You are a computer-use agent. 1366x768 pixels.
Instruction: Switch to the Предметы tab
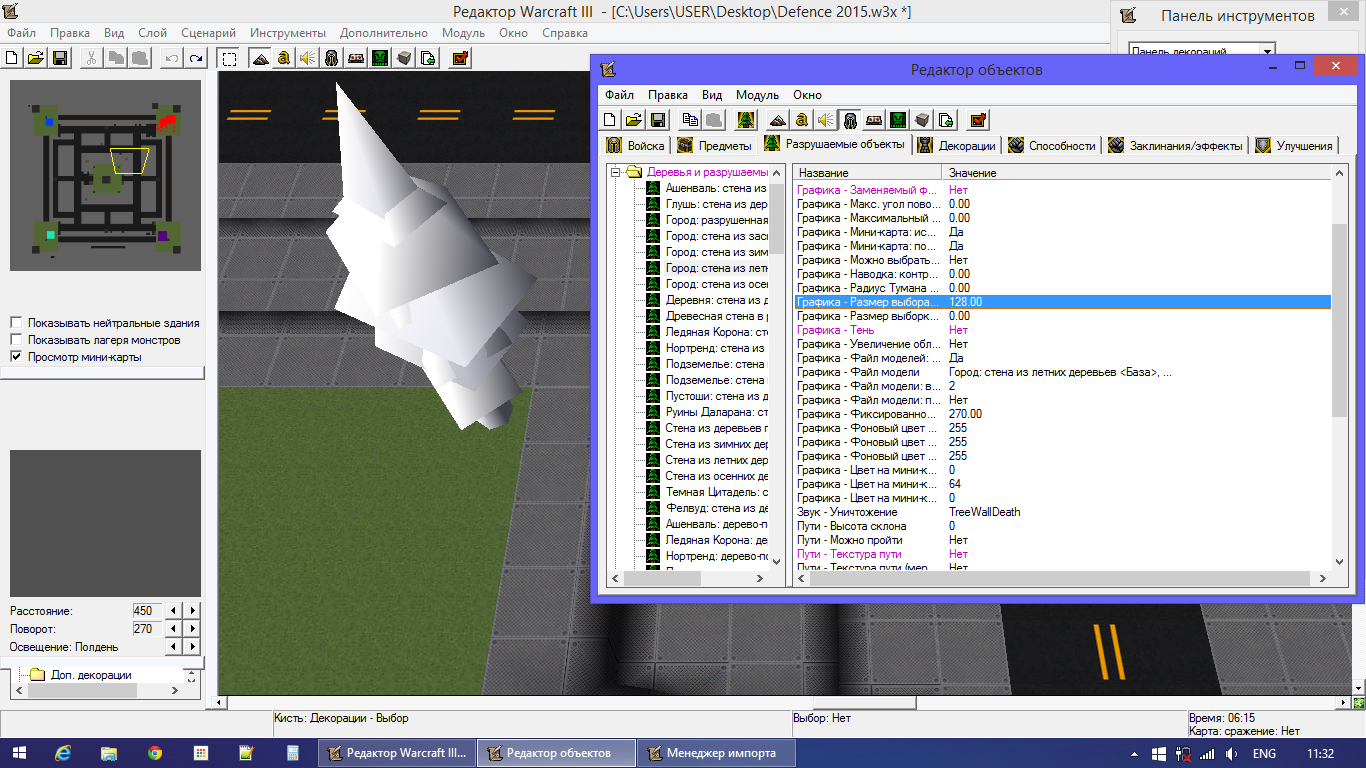(715, 146)
